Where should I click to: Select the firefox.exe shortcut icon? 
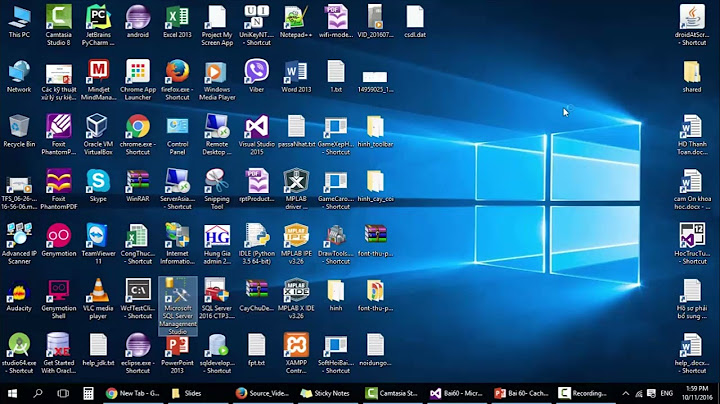coord(177,79)
